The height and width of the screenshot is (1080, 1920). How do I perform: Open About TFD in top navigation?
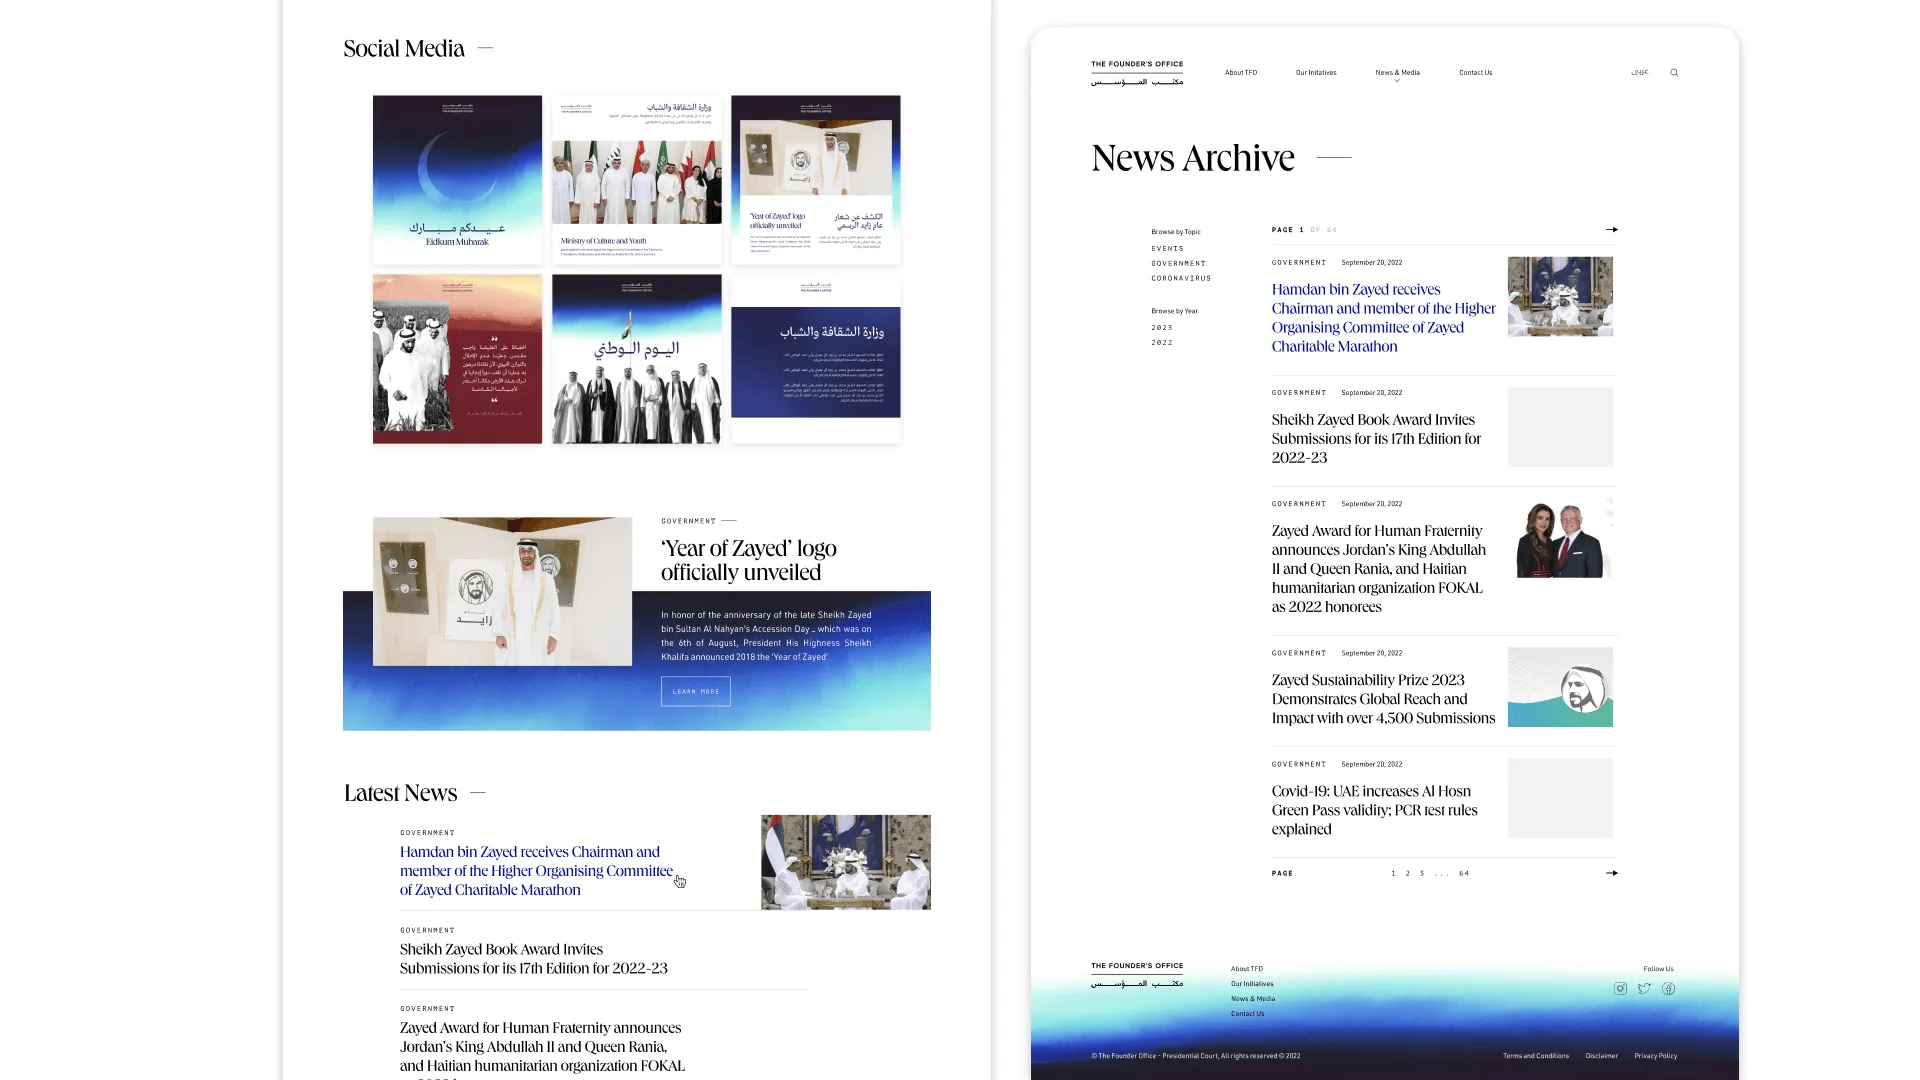pyautogui.click(x=1240, y=73)
